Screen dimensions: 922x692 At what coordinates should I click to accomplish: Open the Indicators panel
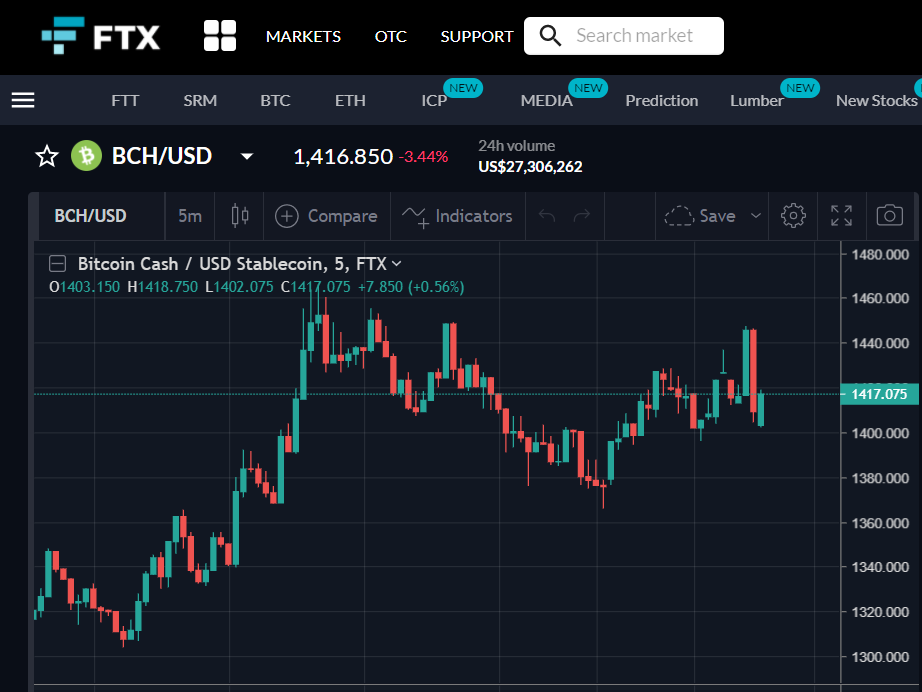pyautogui.click(x=457, y=216)
